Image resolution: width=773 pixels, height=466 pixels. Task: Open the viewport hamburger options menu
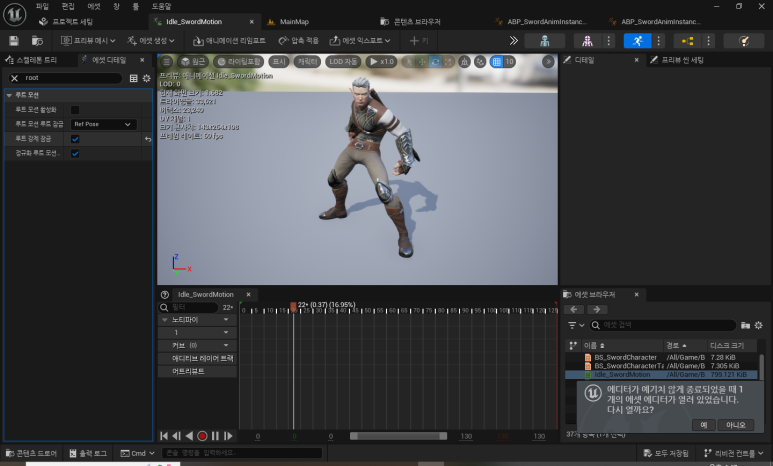[167, 62]
